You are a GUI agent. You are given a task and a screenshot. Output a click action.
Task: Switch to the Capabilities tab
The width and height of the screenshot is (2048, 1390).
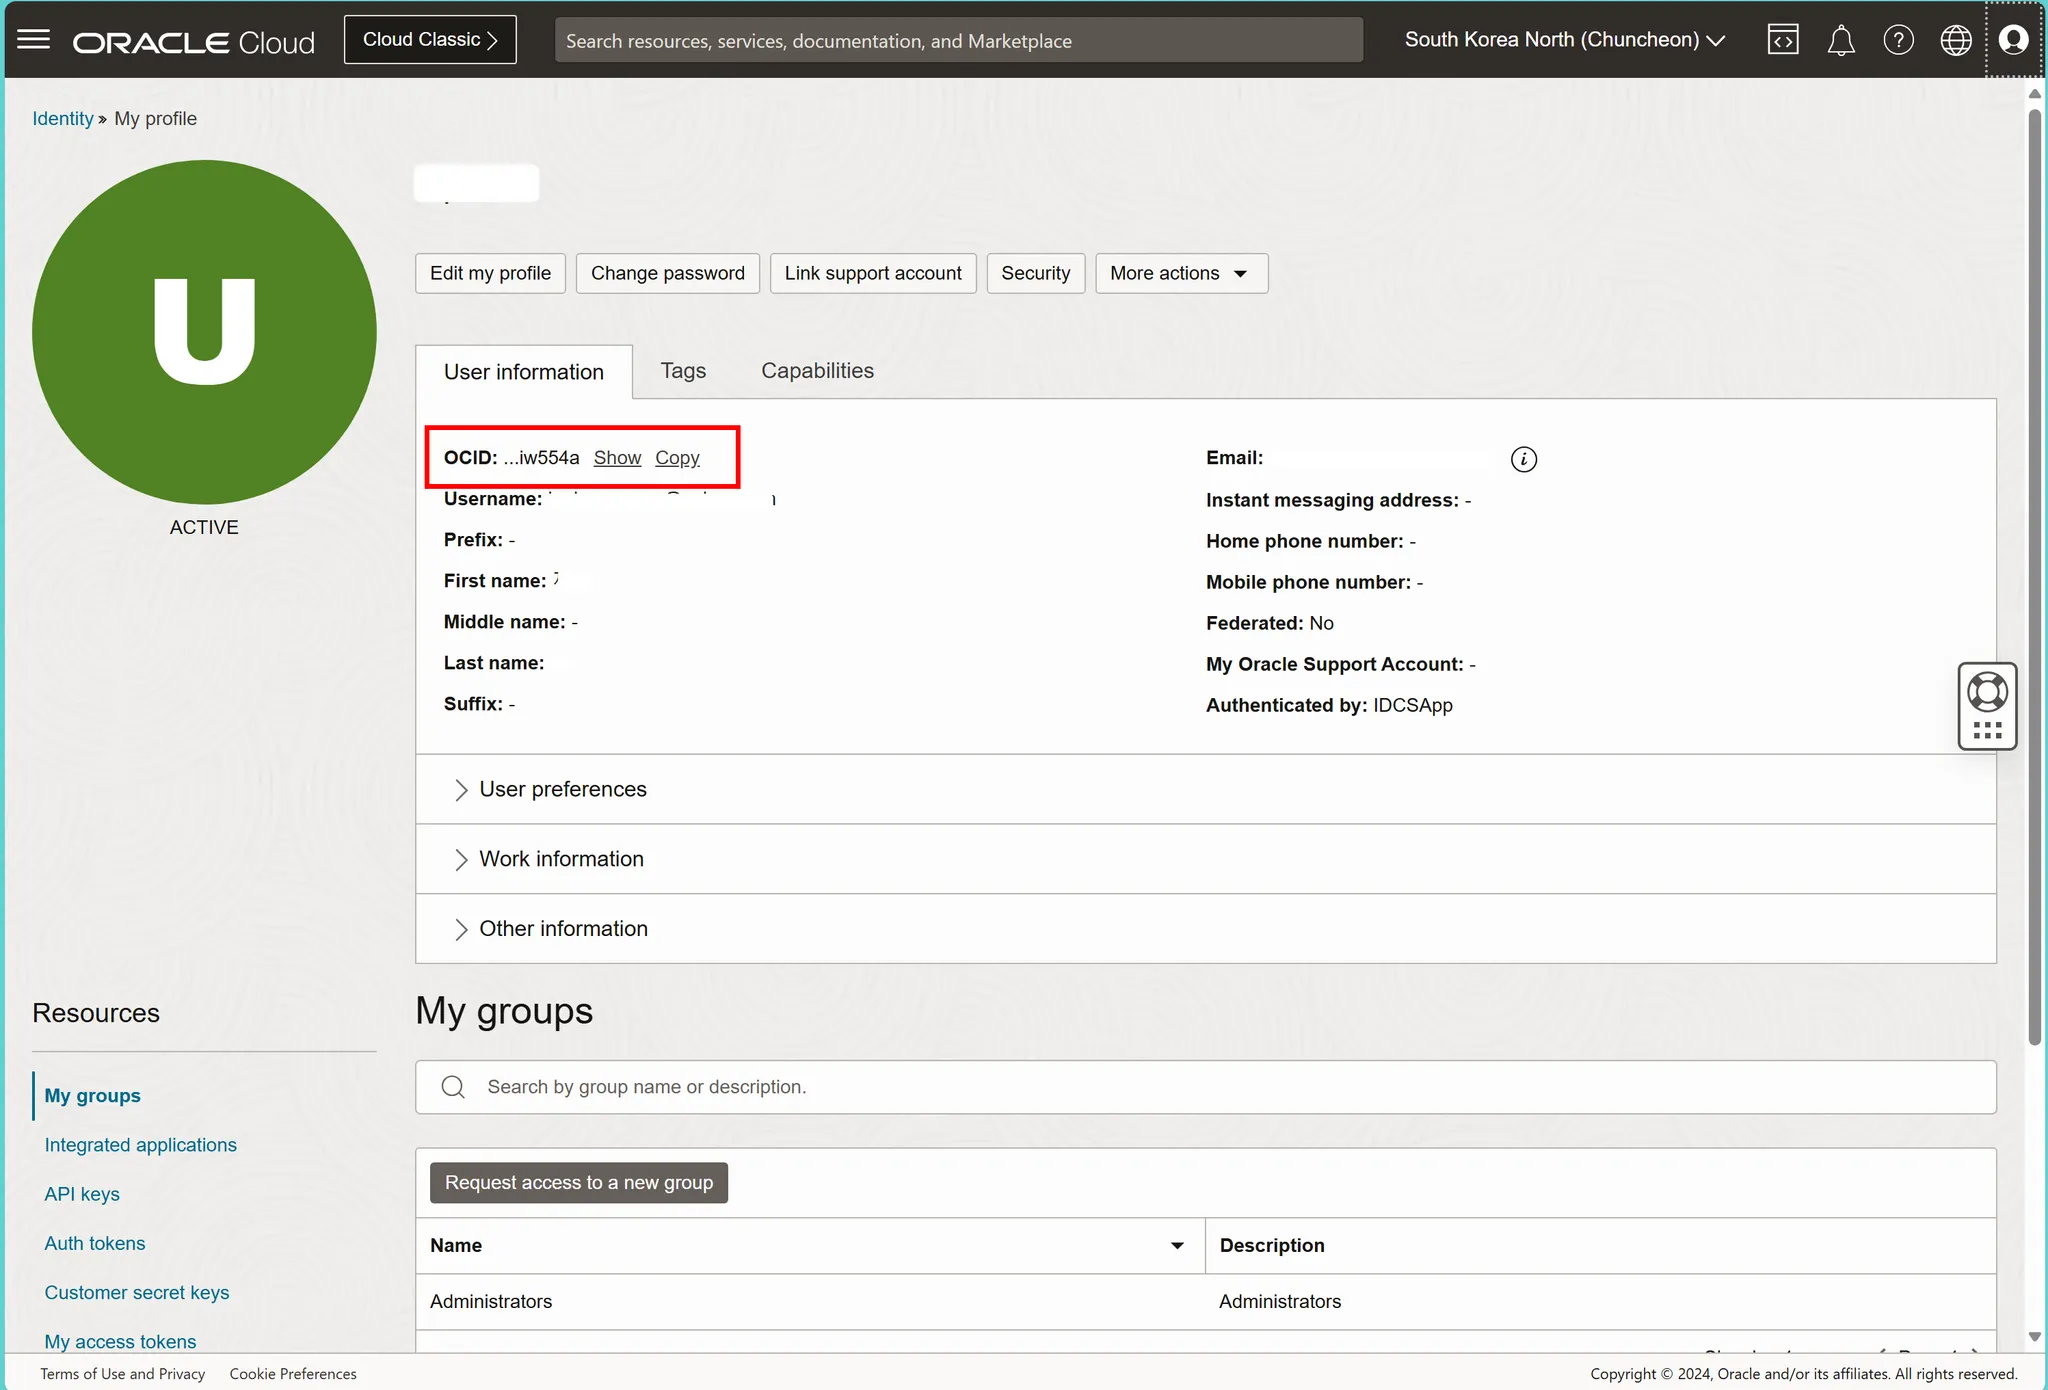coord(817,371)
